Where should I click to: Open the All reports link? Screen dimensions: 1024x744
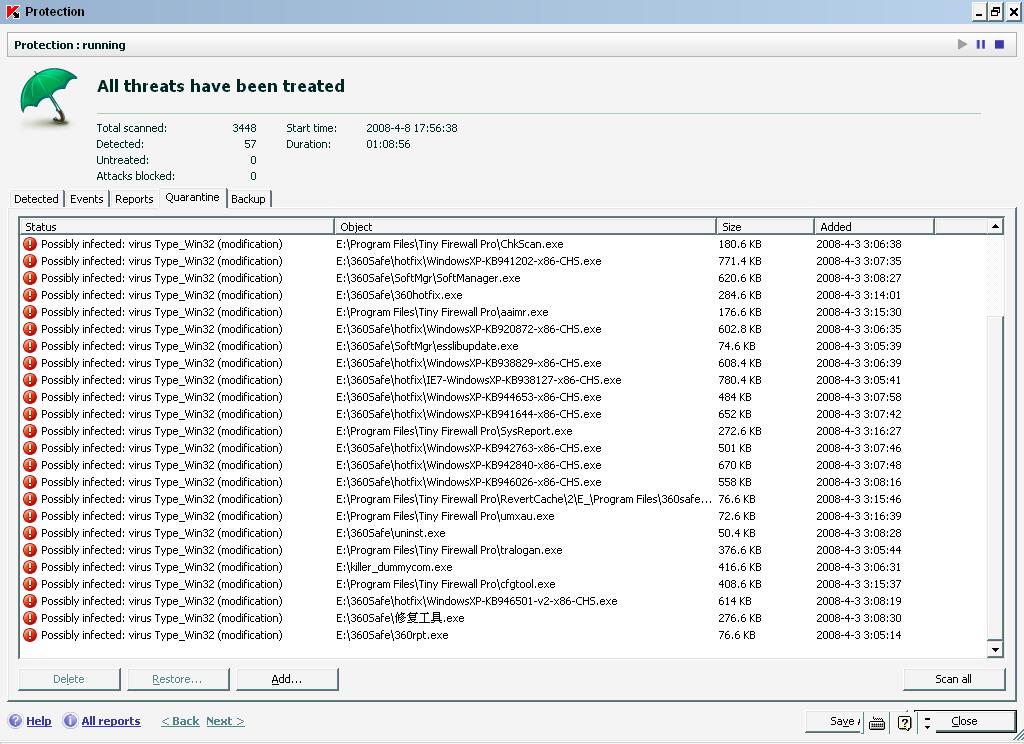(x=111, y=721)
